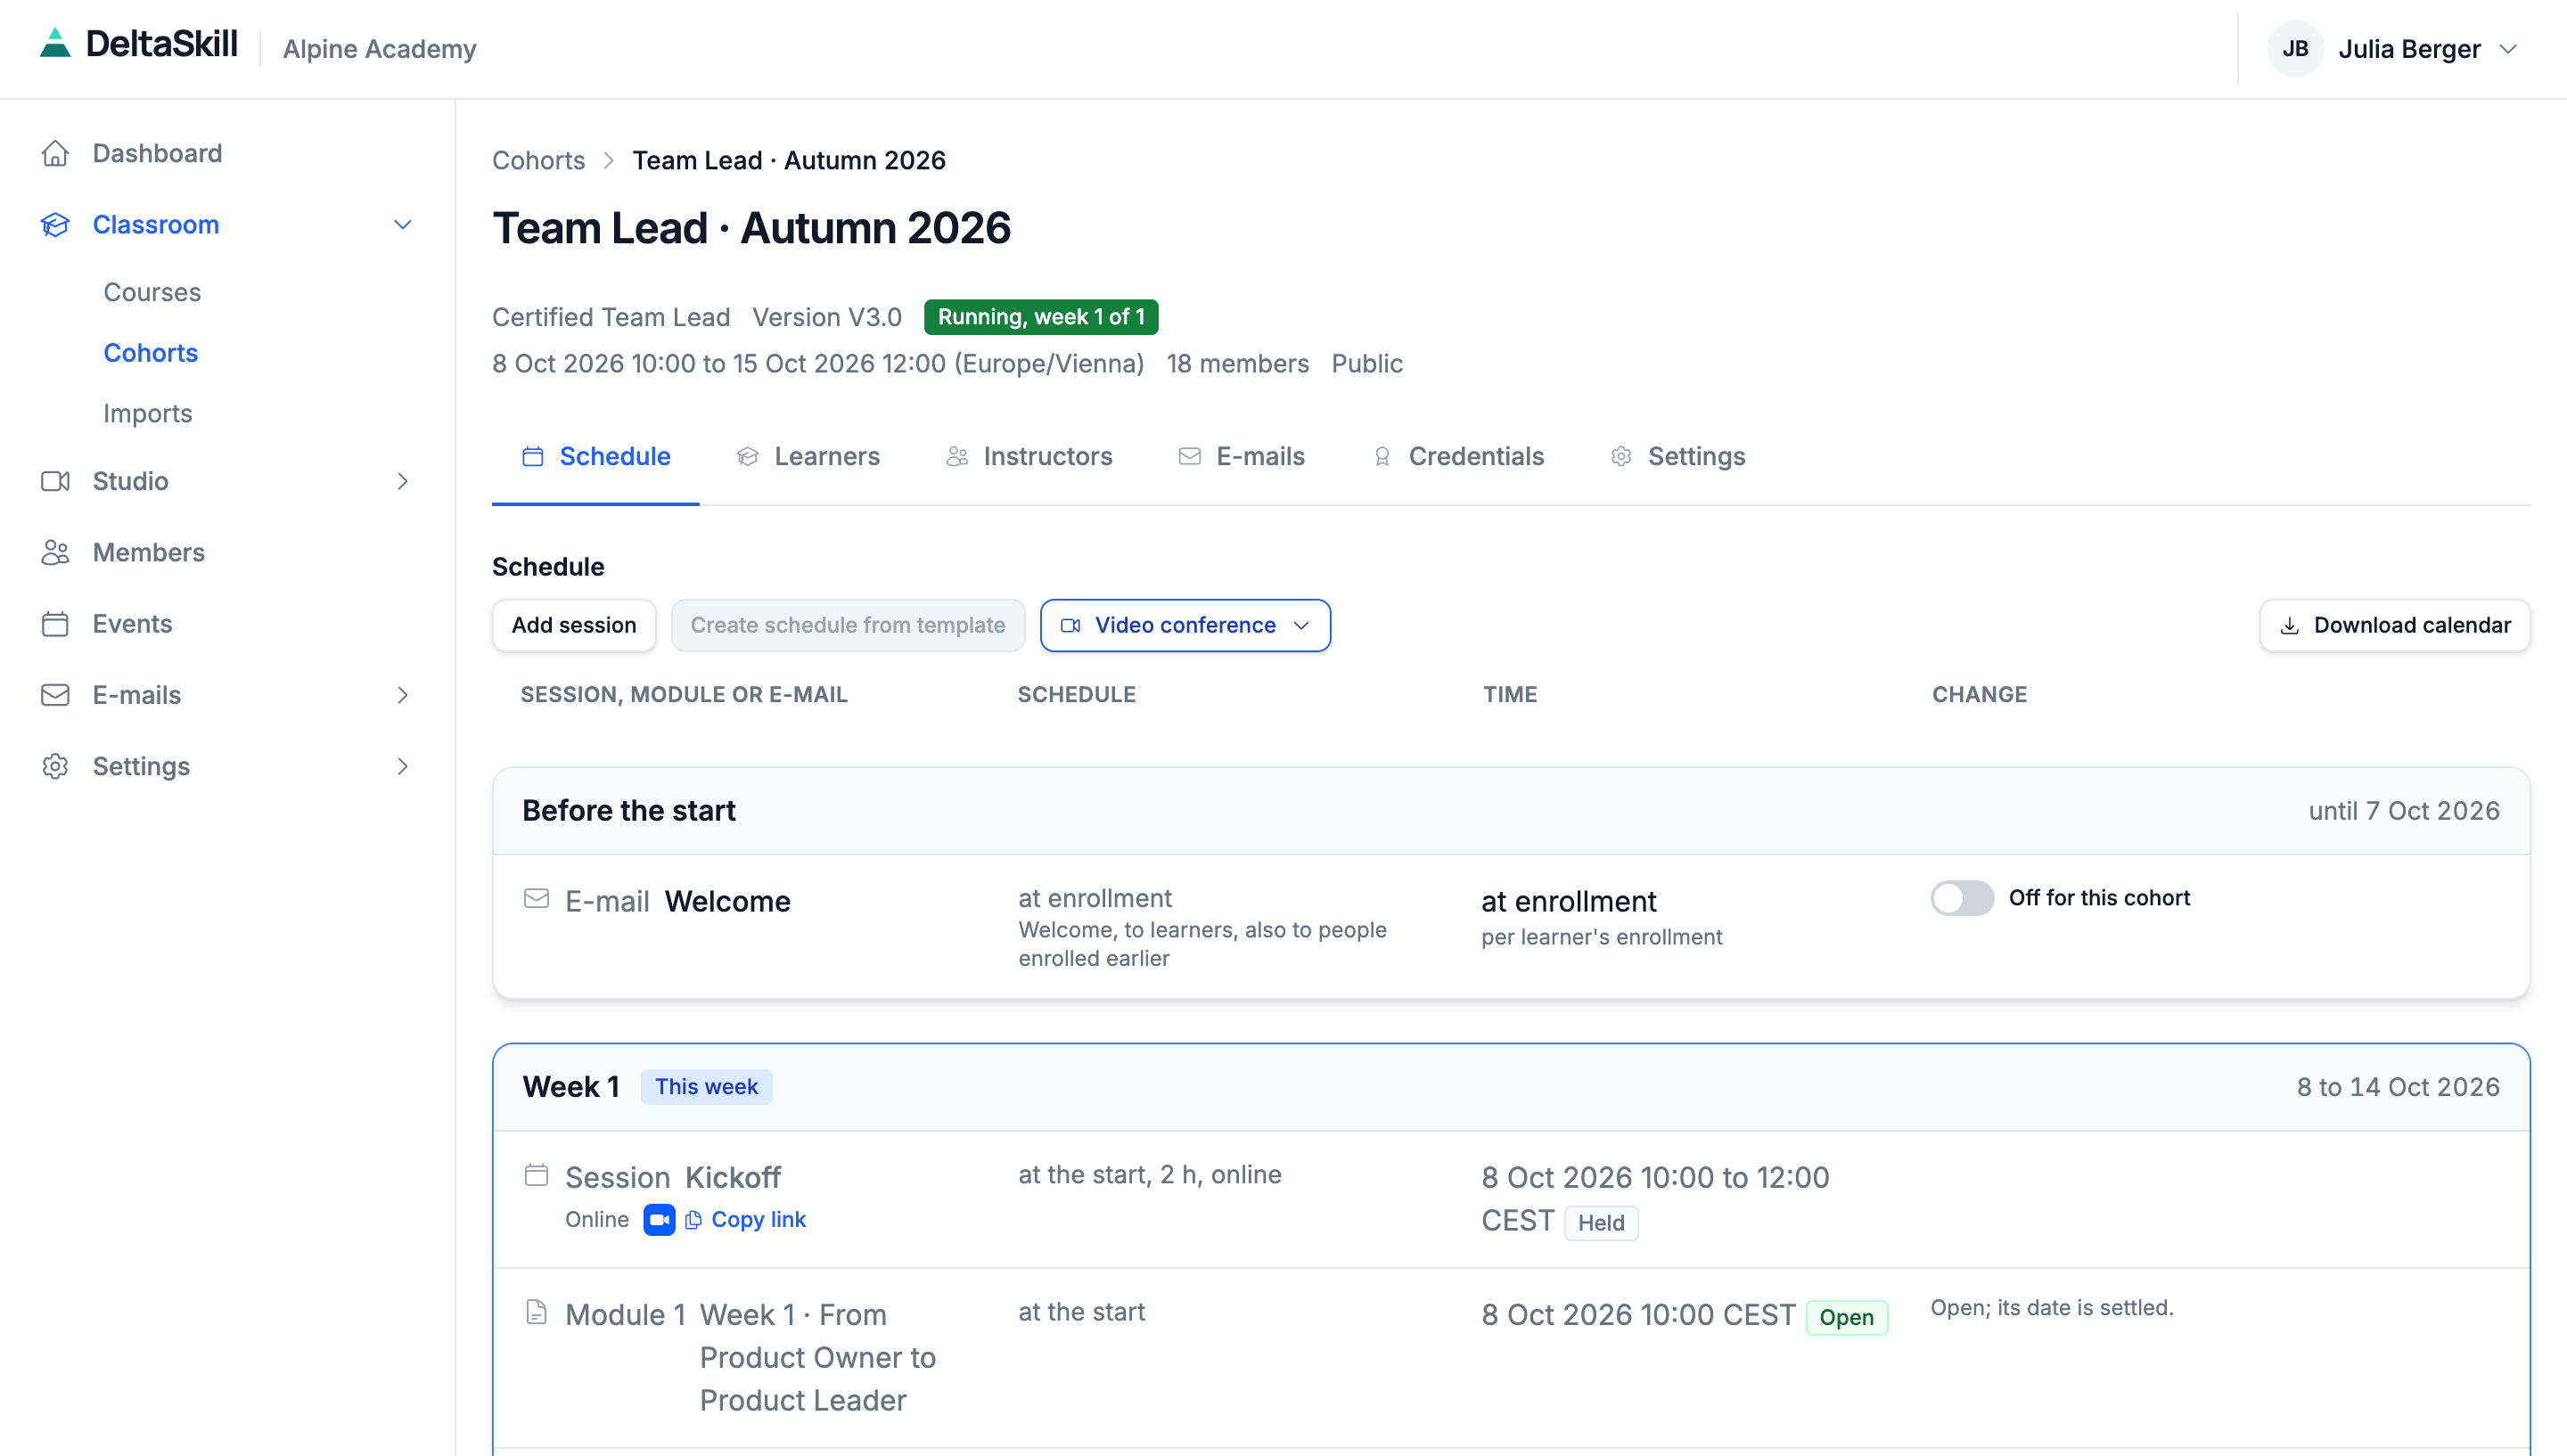Click the sidebar Settings gear icon
The image size is (2567, 1456).
tap(55, 766)
